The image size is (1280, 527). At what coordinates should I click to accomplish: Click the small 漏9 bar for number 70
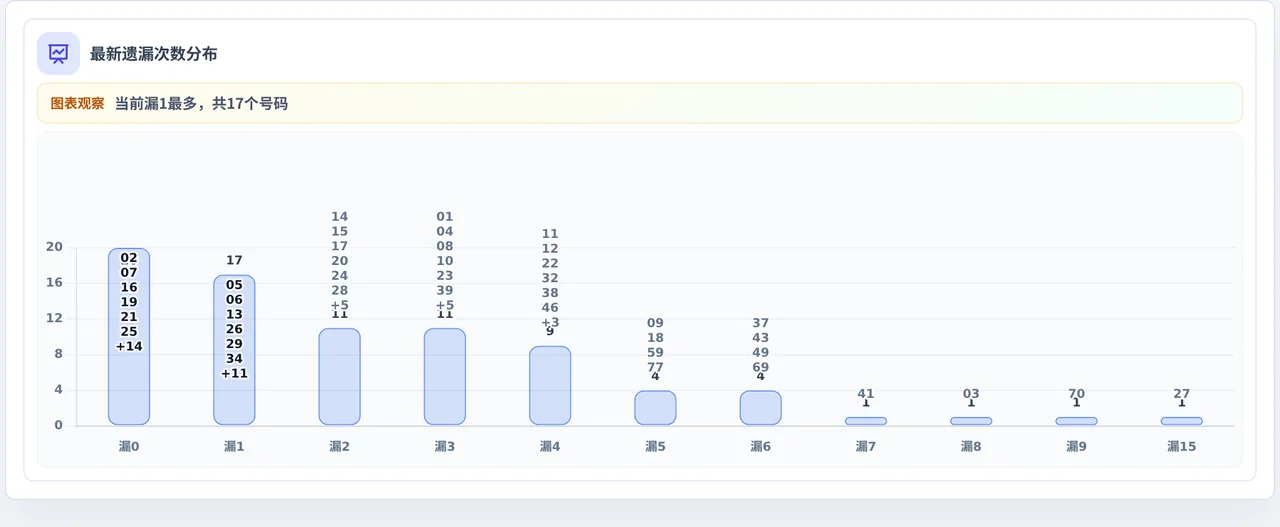click(1076, 421)
